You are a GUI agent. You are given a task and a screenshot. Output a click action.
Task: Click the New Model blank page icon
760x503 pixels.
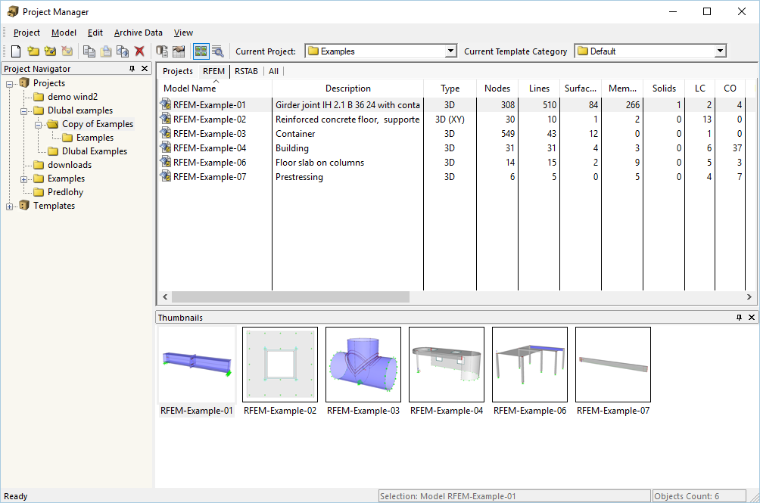[16, 51]
